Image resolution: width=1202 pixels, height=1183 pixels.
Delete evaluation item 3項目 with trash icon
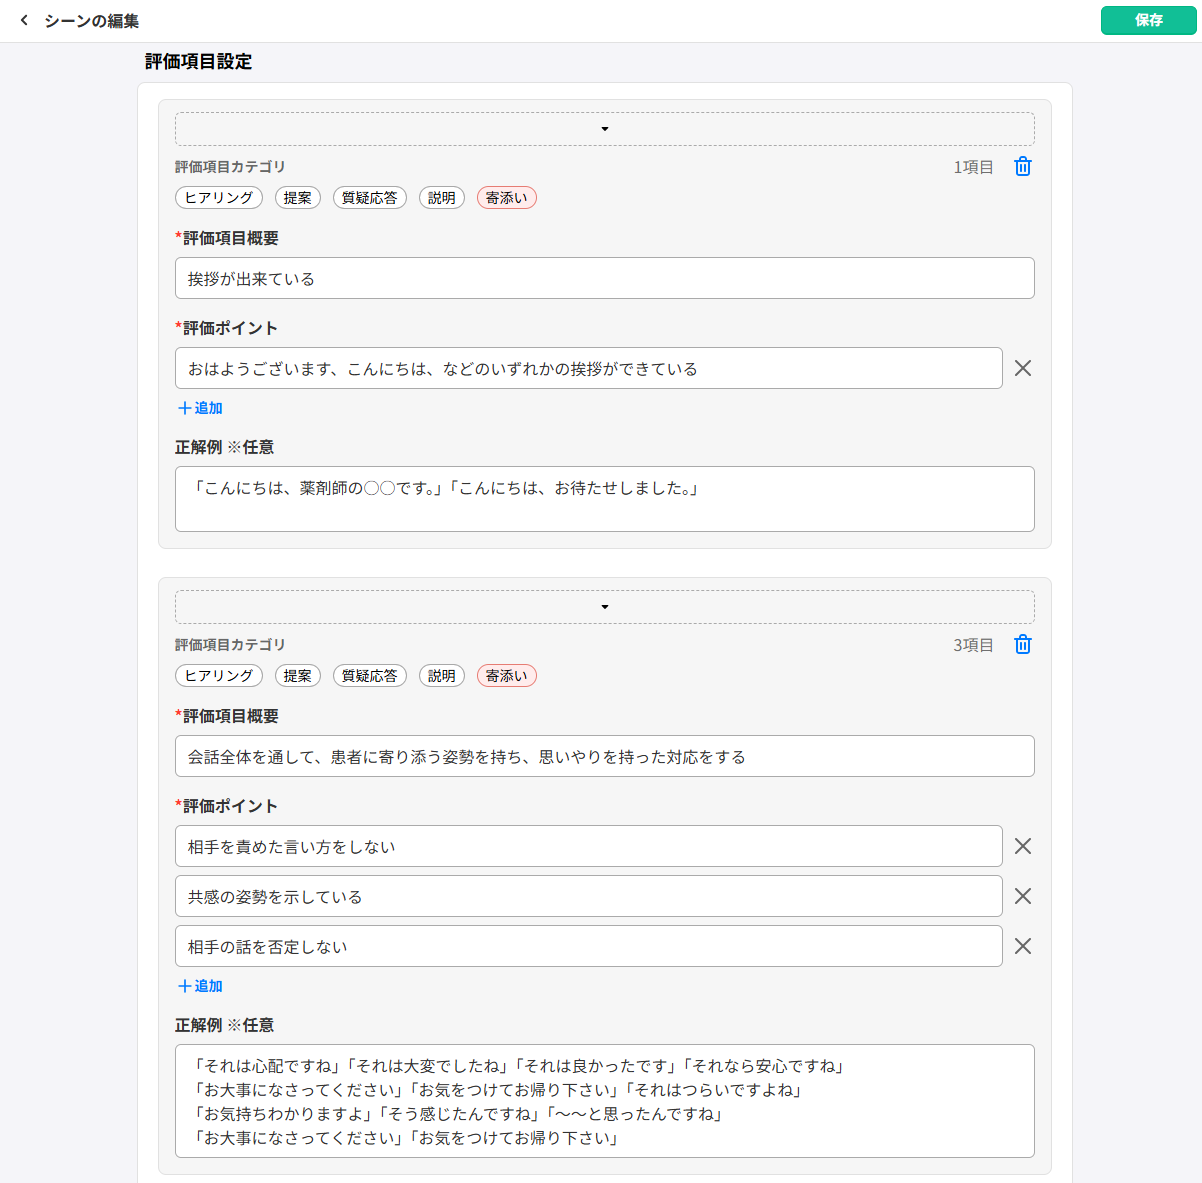tap(1022, 645)
